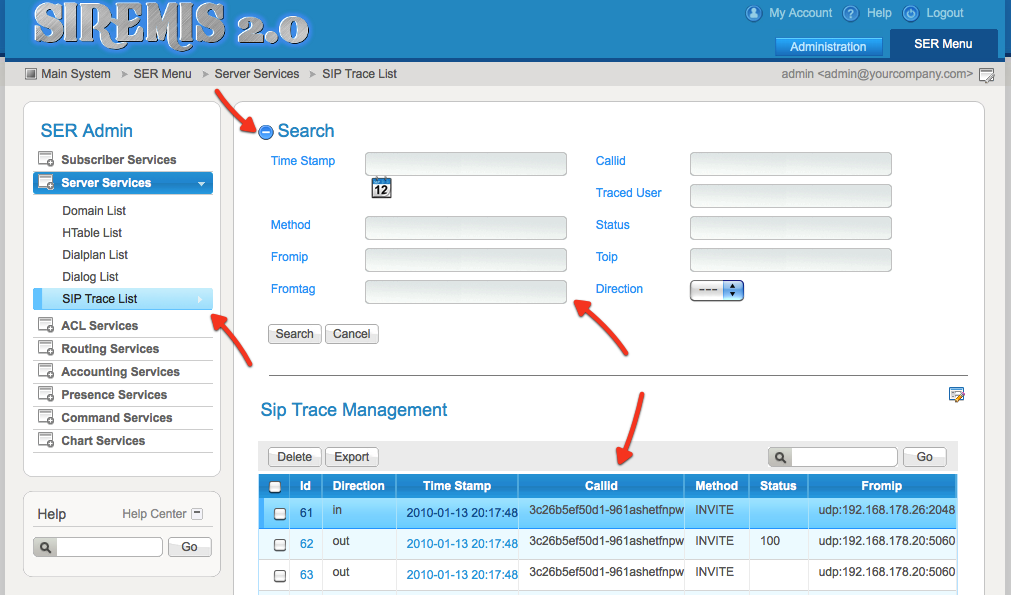Click into the Callid search field

point(790,164)
